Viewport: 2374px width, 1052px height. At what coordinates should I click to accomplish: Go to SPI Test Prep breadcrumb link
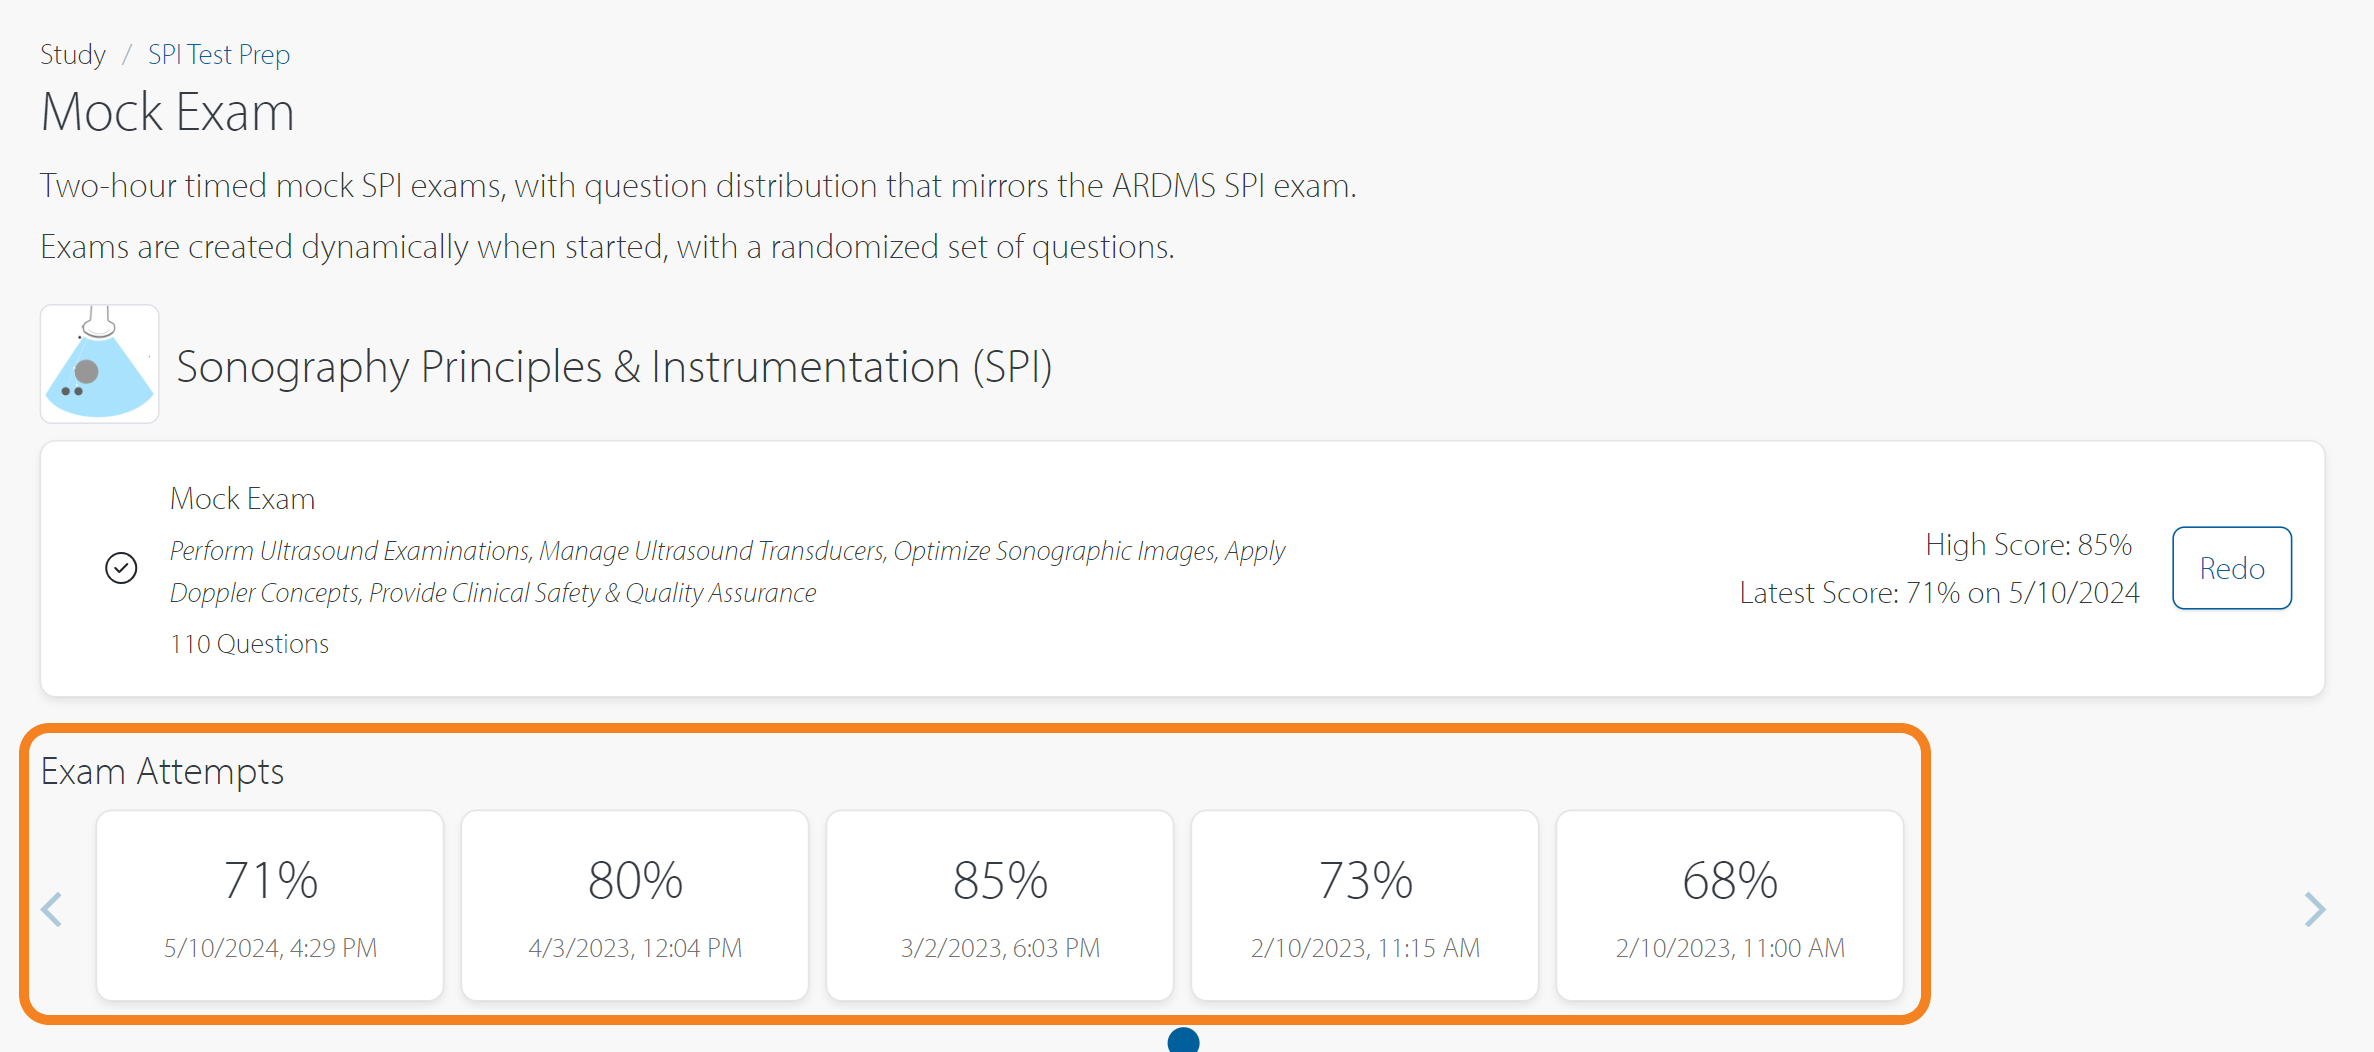(218, 54)
